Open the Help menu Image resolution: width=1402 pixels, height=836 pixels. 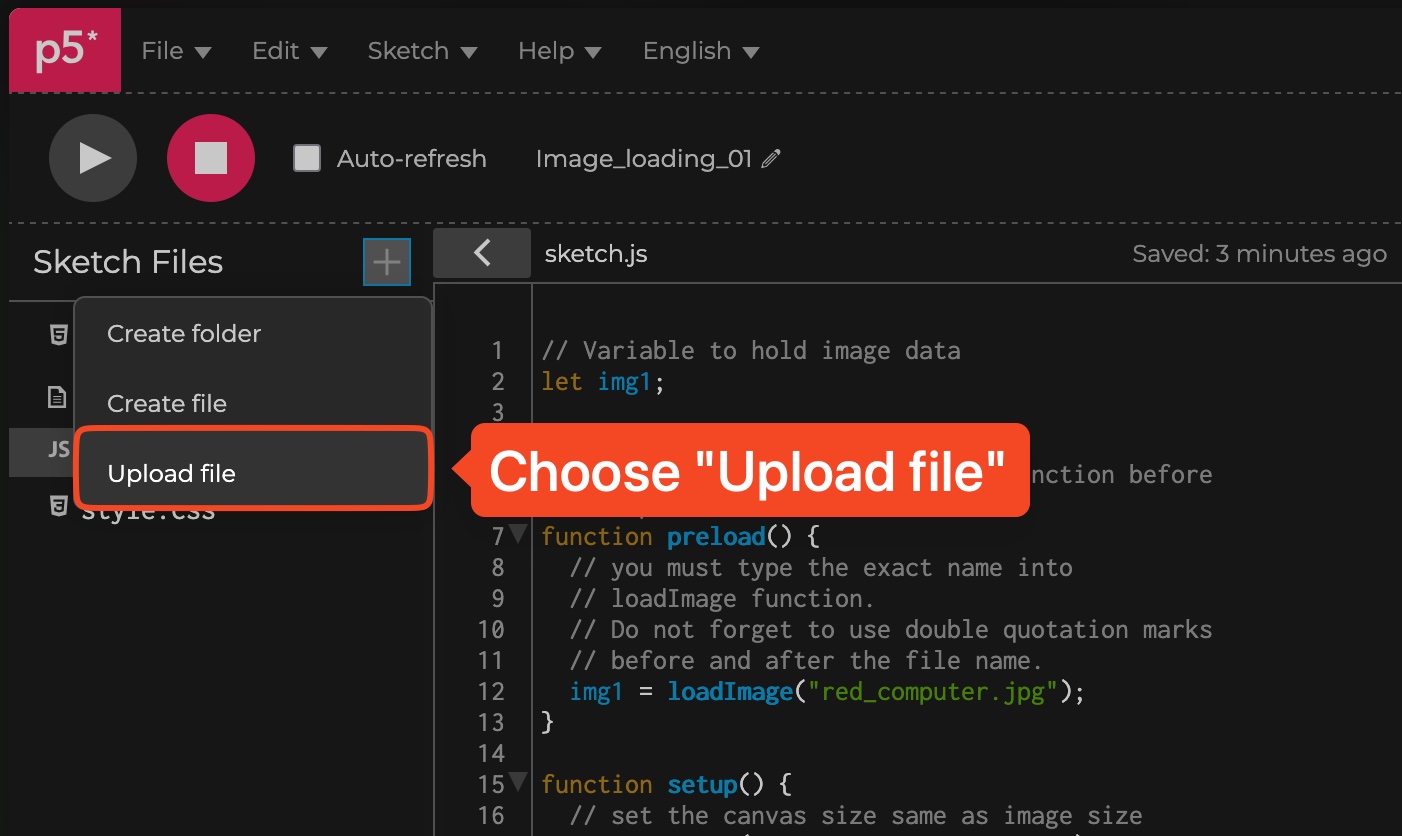click(x=559, y=51)
